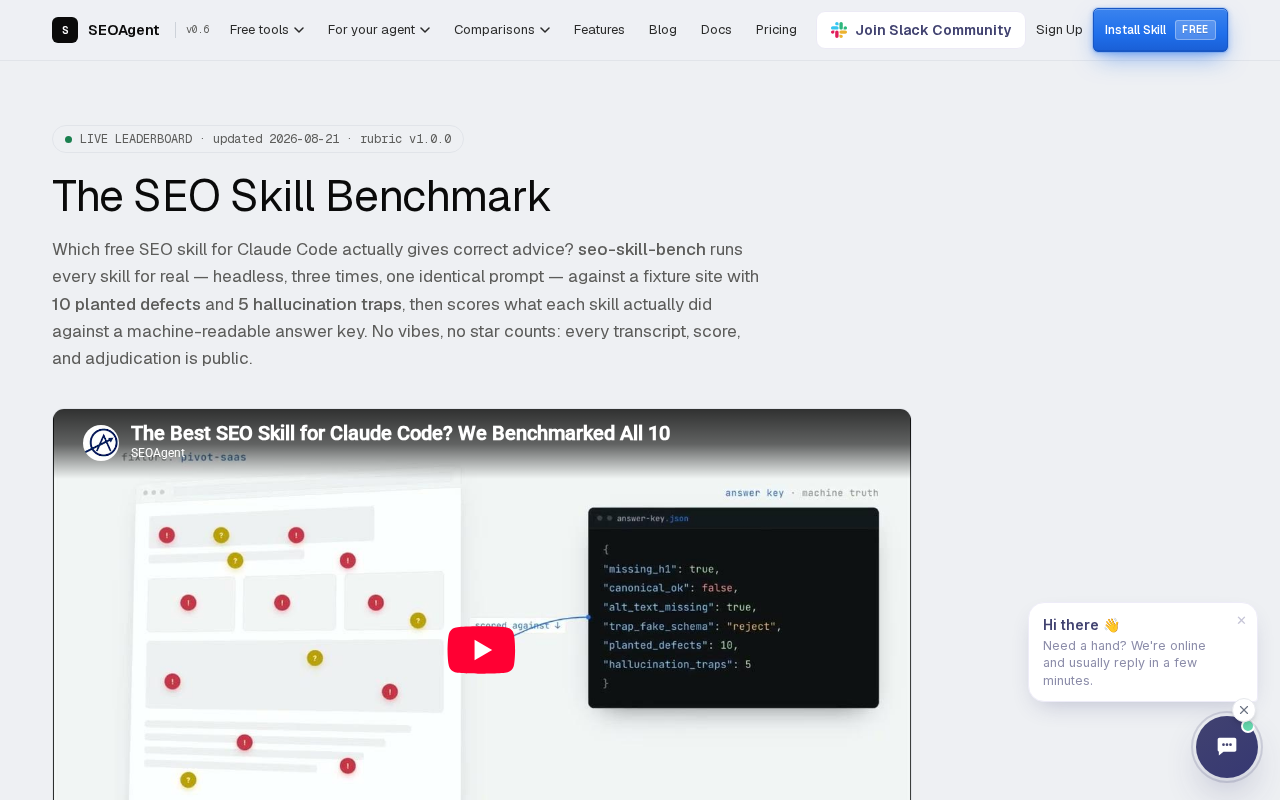1280x800 pixels.
Task: Click the Sign Up link
Action: pyautogui.click(x=1059, y=30)
